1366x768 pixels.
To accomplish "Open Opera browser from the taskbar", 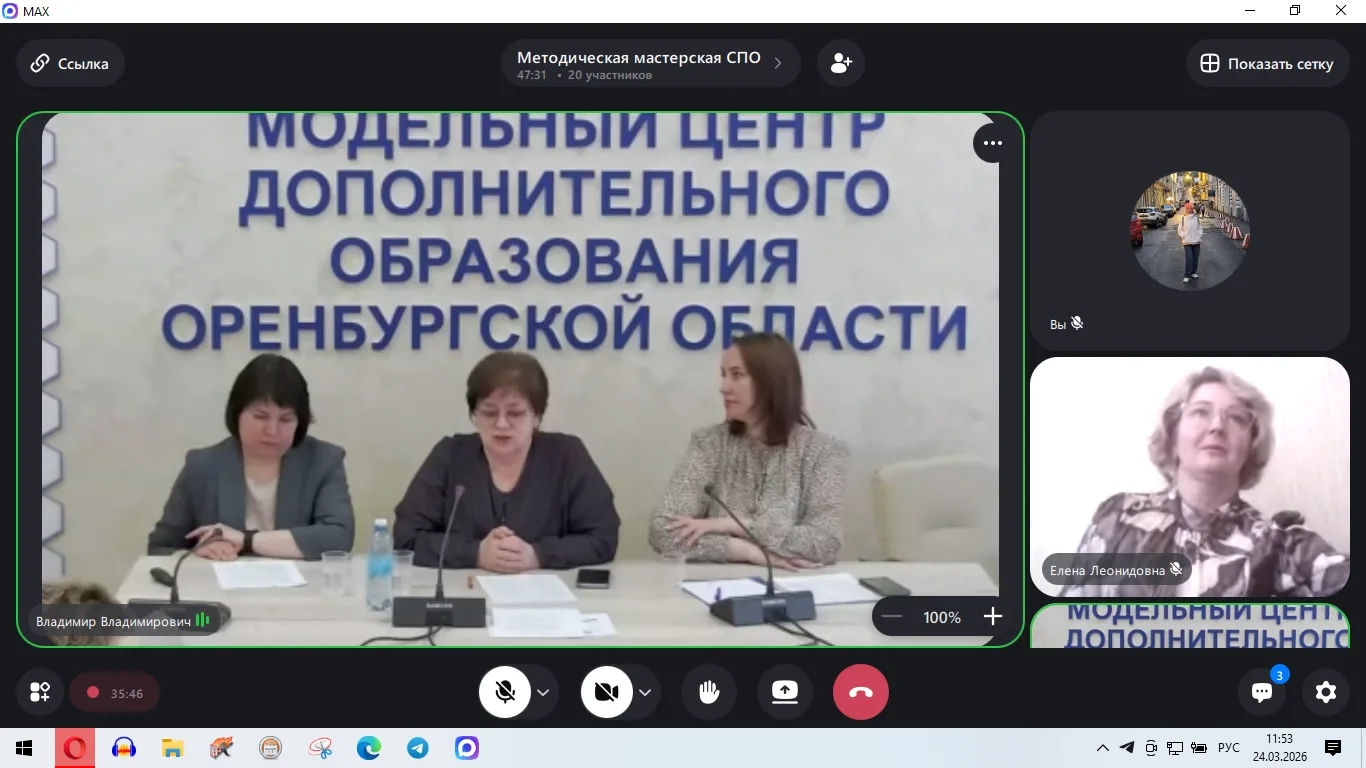I will point(75,748).
